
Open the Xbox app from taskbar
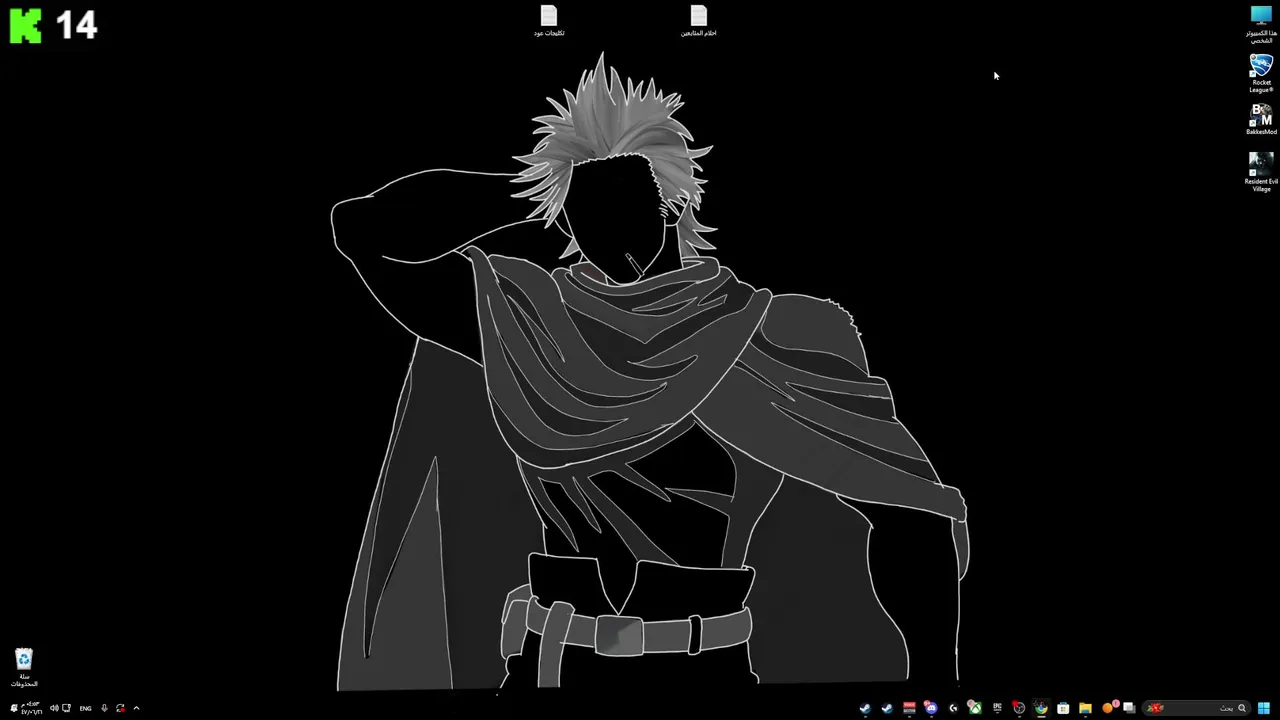pyautogui.click(x=975, y=708)
